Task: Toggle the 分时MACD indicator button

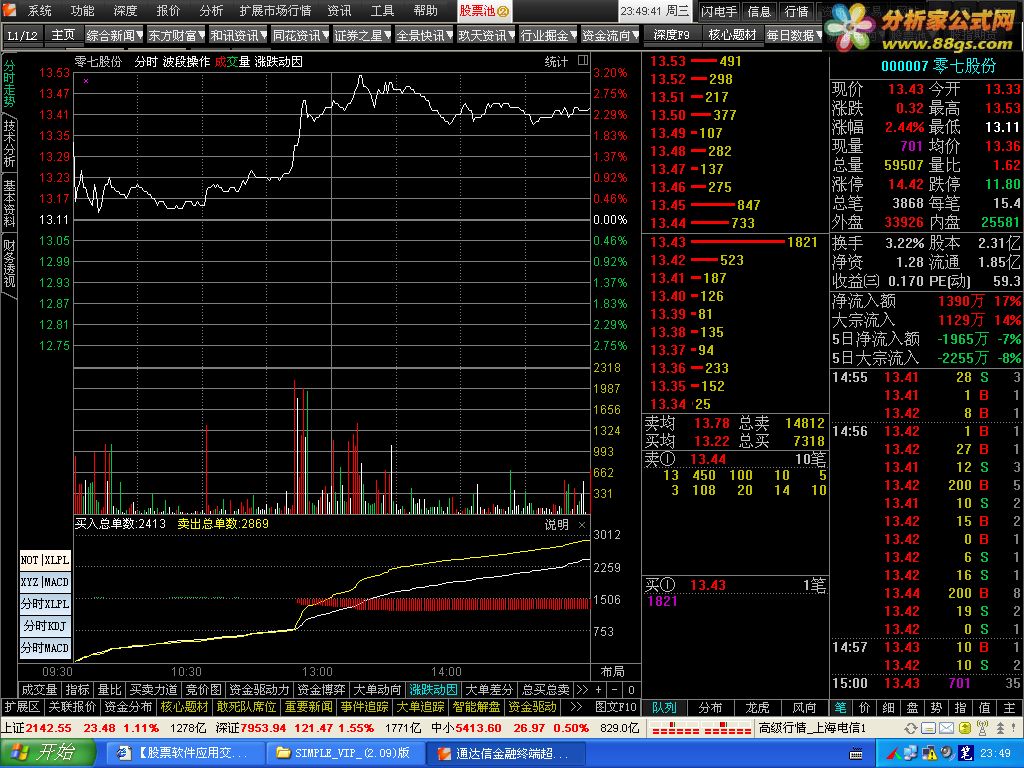Action: 44,648
